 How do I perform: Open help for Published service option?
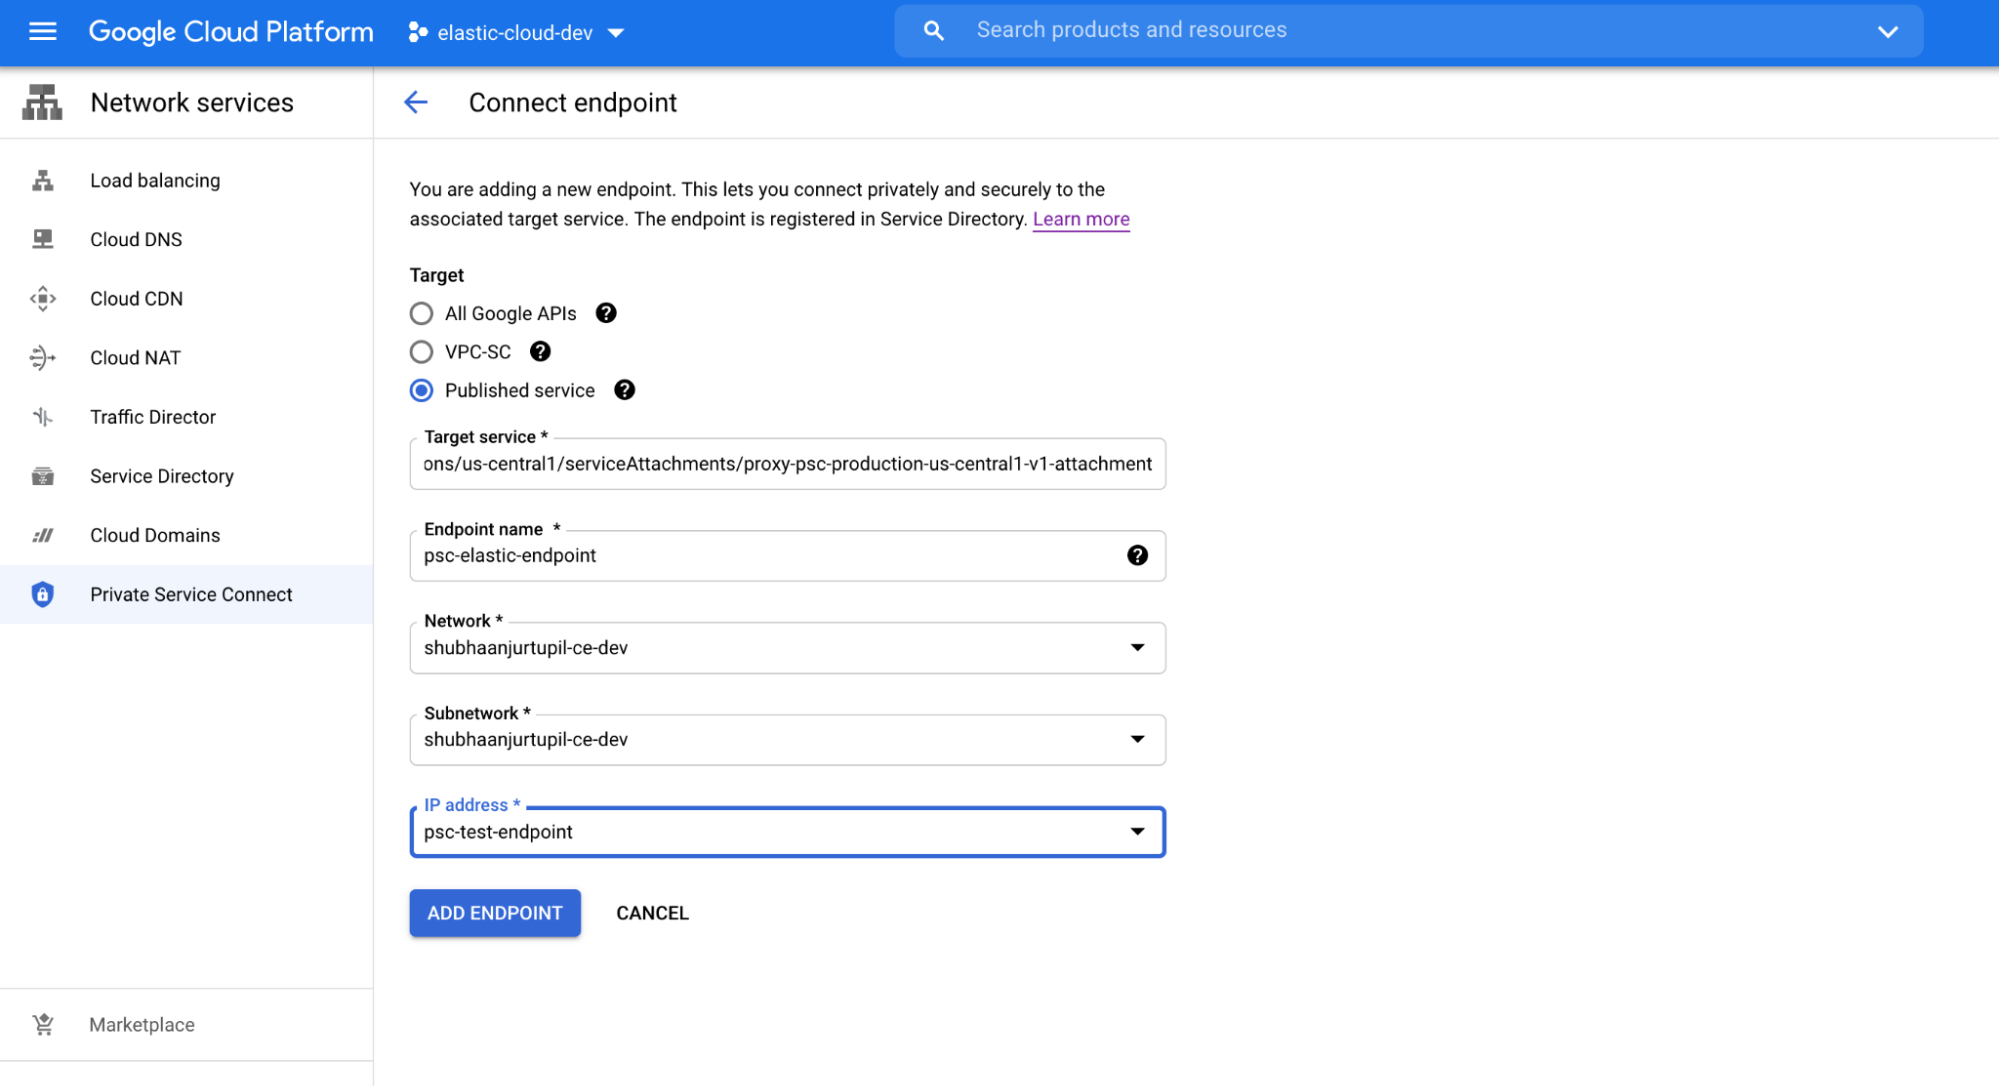(624, 391)
